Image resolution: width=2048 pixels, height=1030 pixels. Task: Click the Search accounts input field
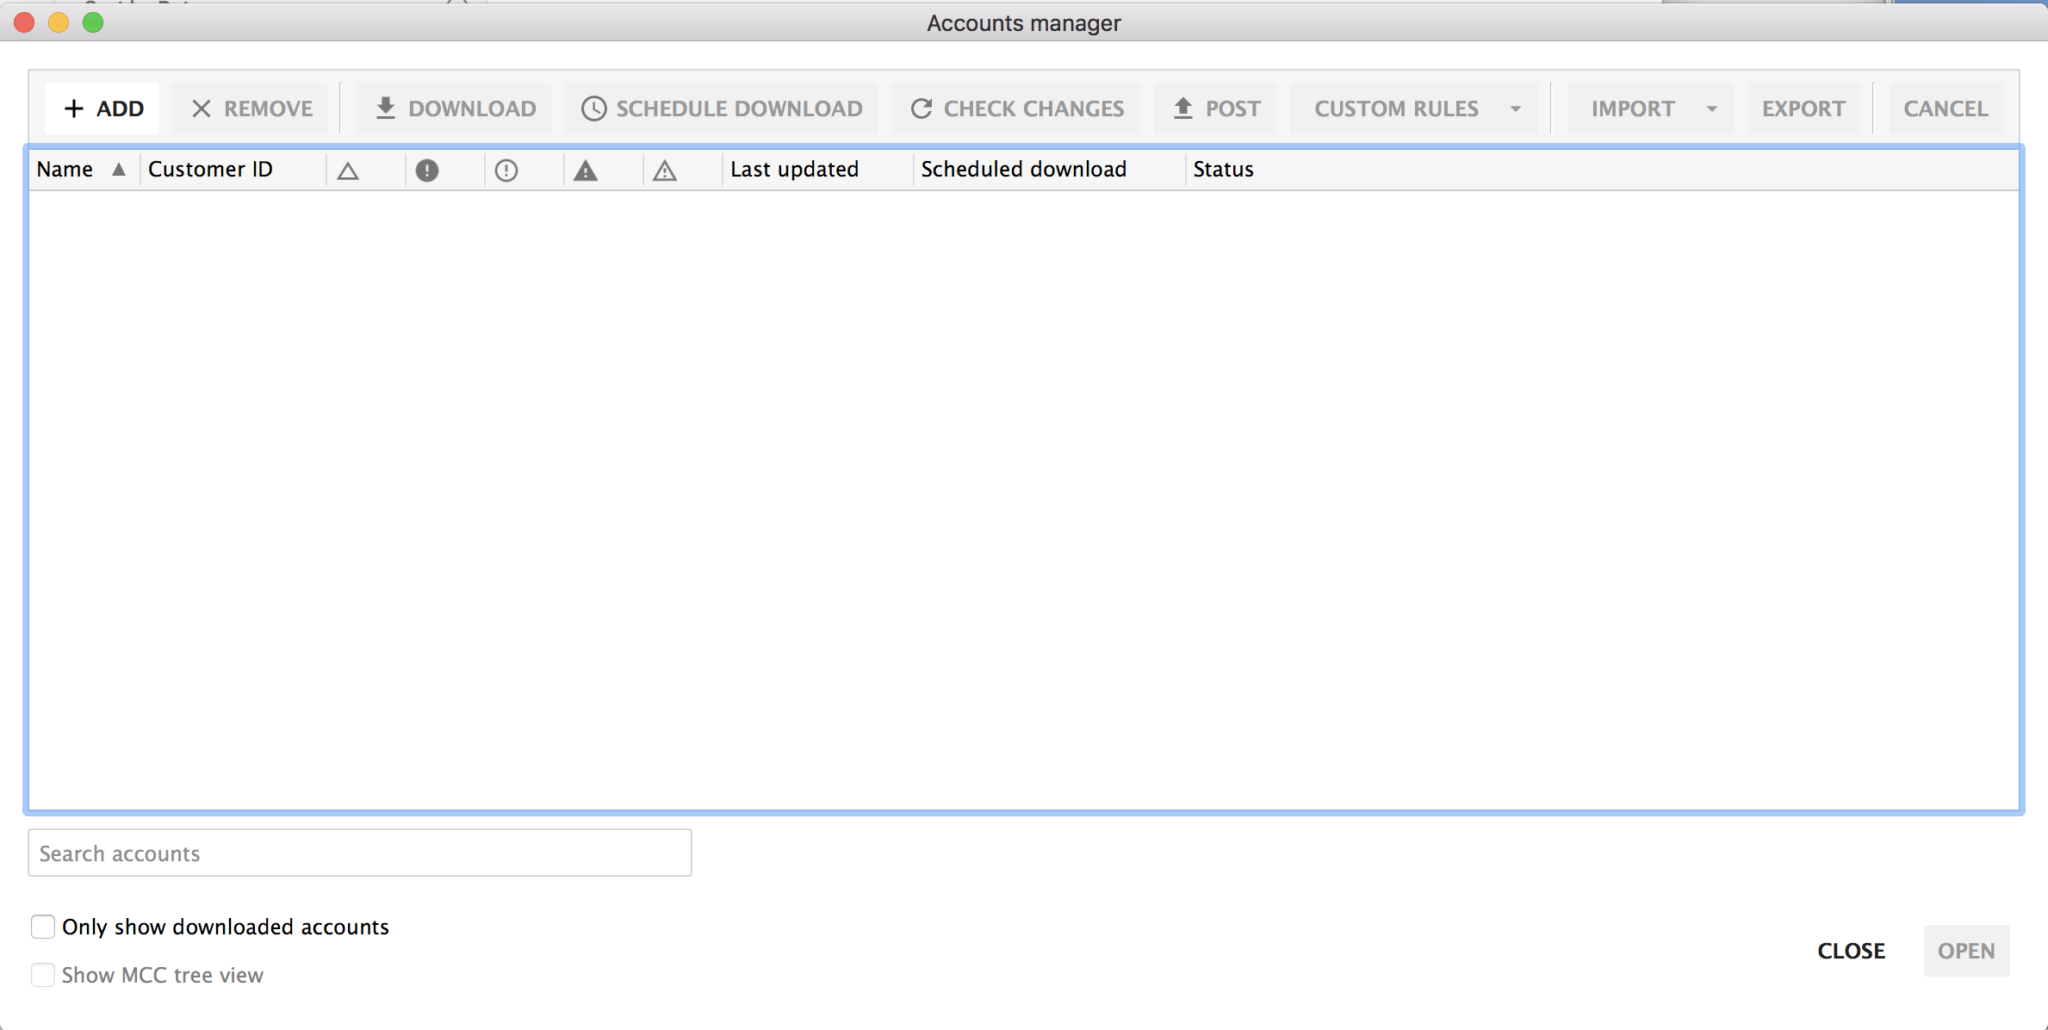click(360, 853)
